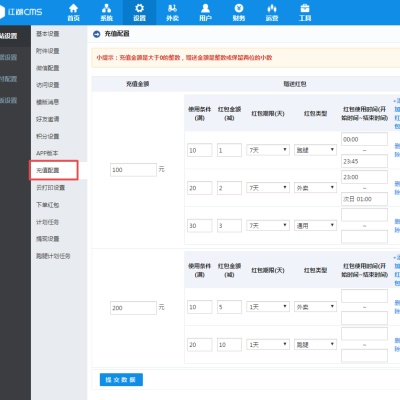Click condition field 20 in the 100元 group

(199, 188)
